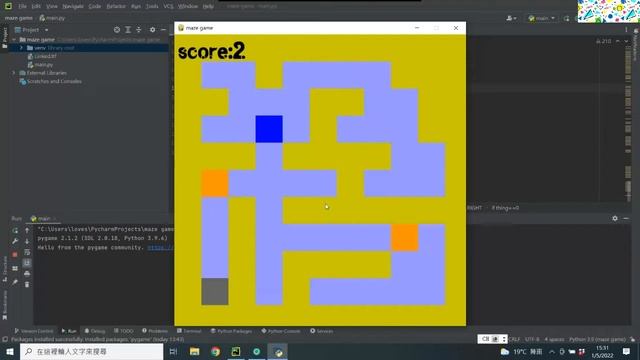The image size is (640, 360).
Task: Open Python Console tool window
Action: pos(281,331)
